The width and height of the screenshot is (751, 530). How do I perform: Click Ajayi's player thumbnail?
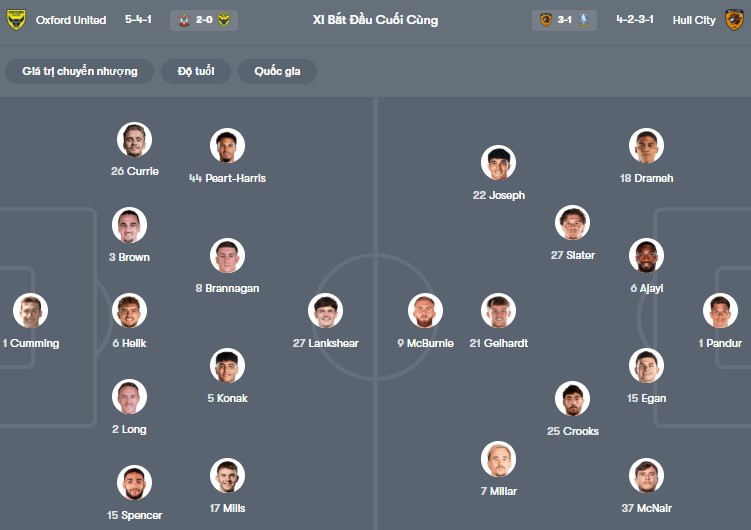pyautogui.click(x=646, y=256)
